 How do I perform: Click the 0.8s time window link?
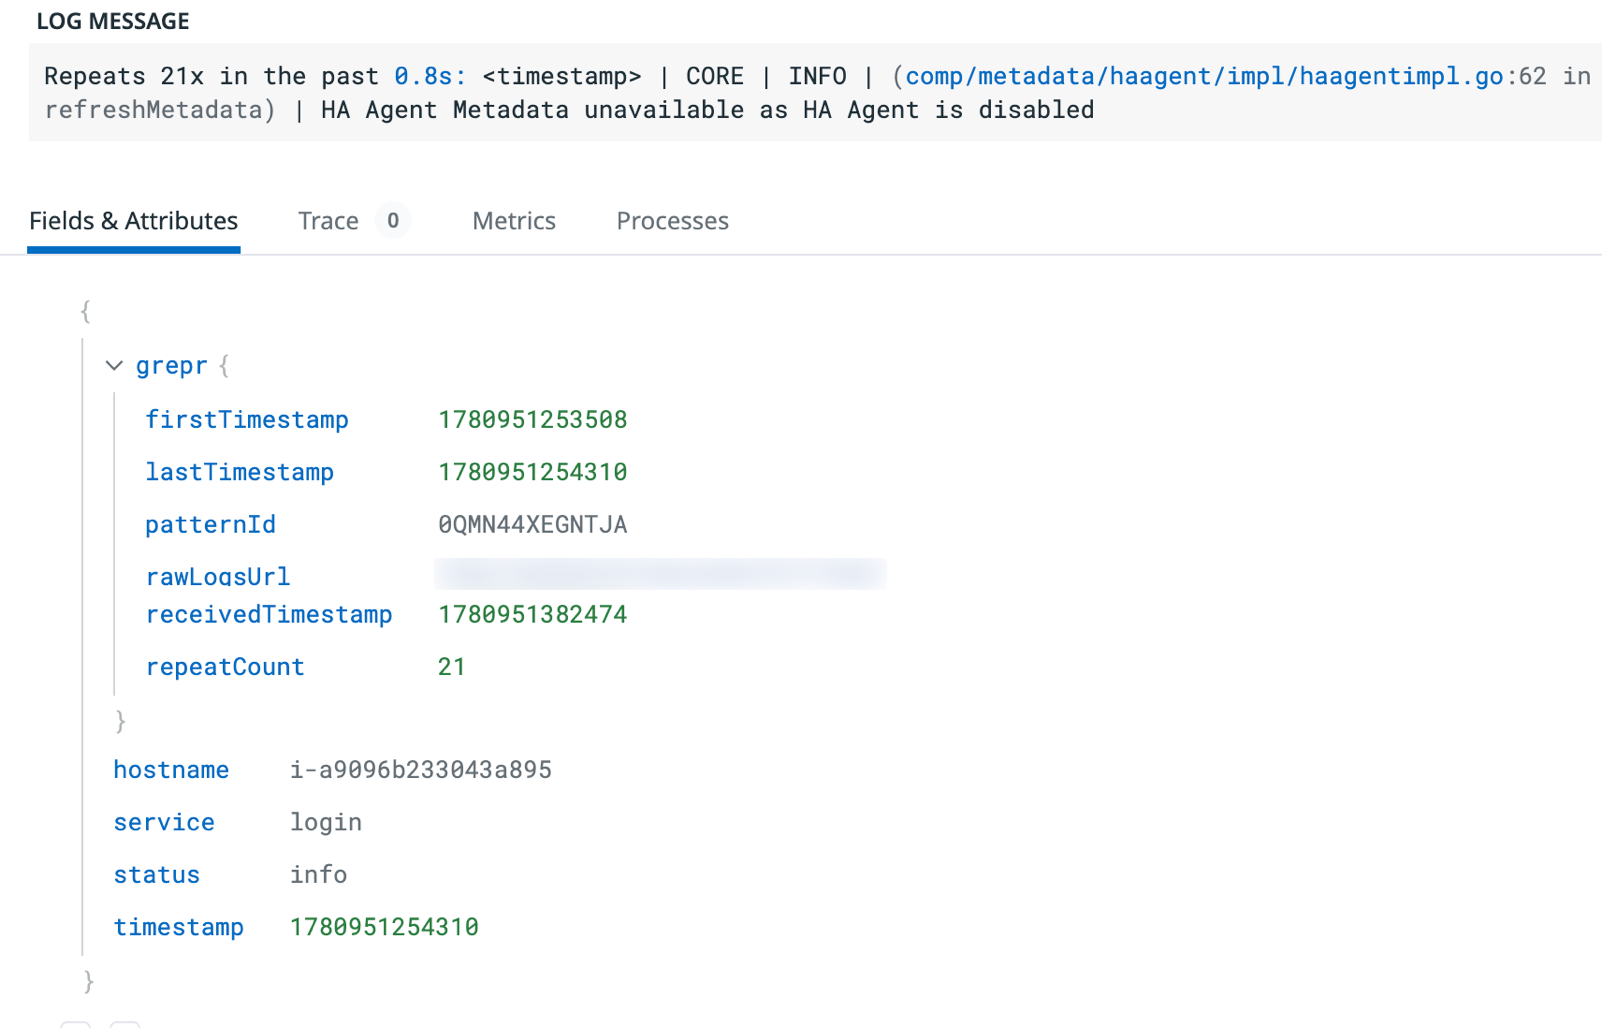[430, 77]
